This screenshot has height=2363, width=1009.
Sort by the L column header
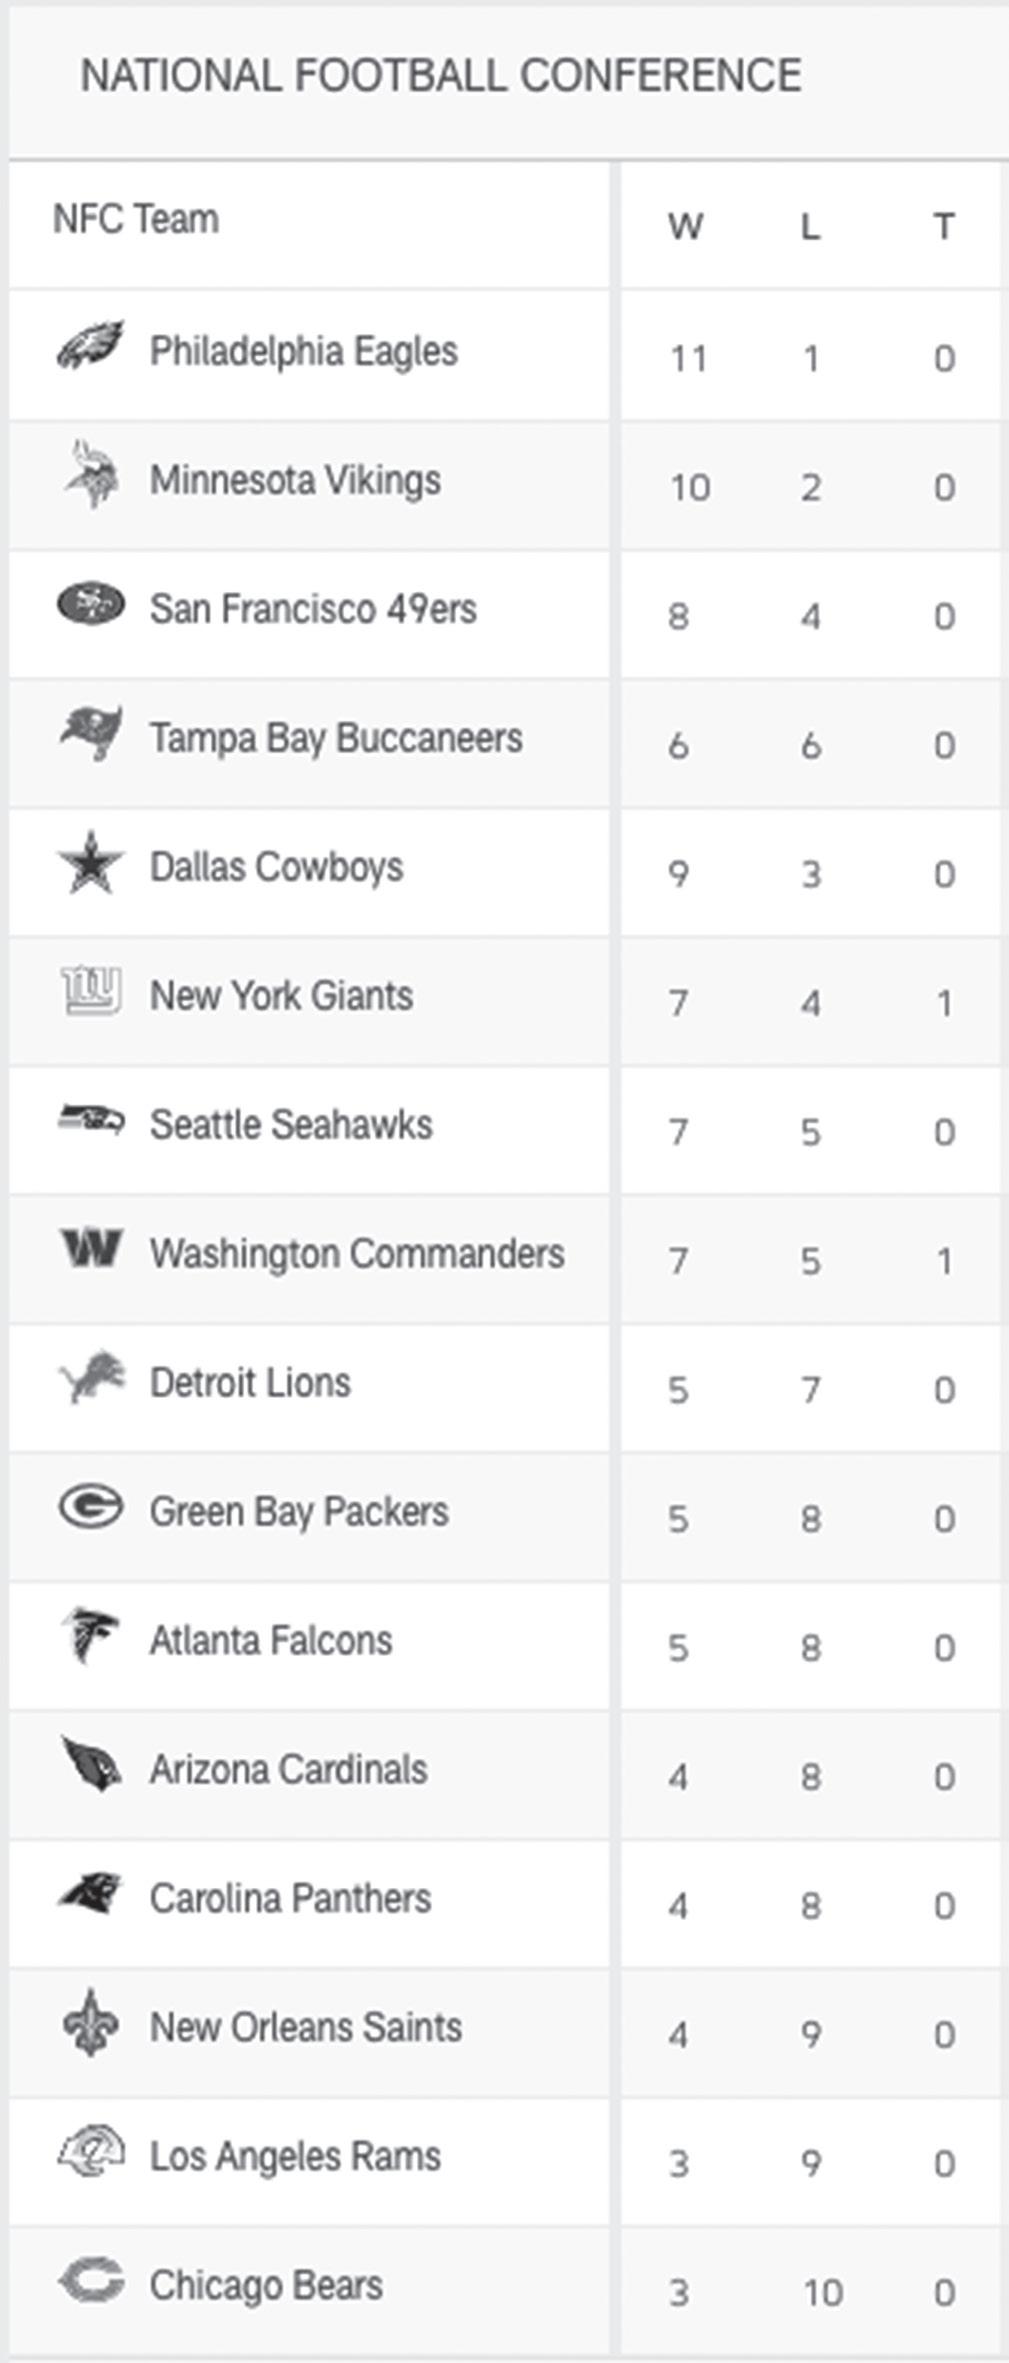pos(810,227)
